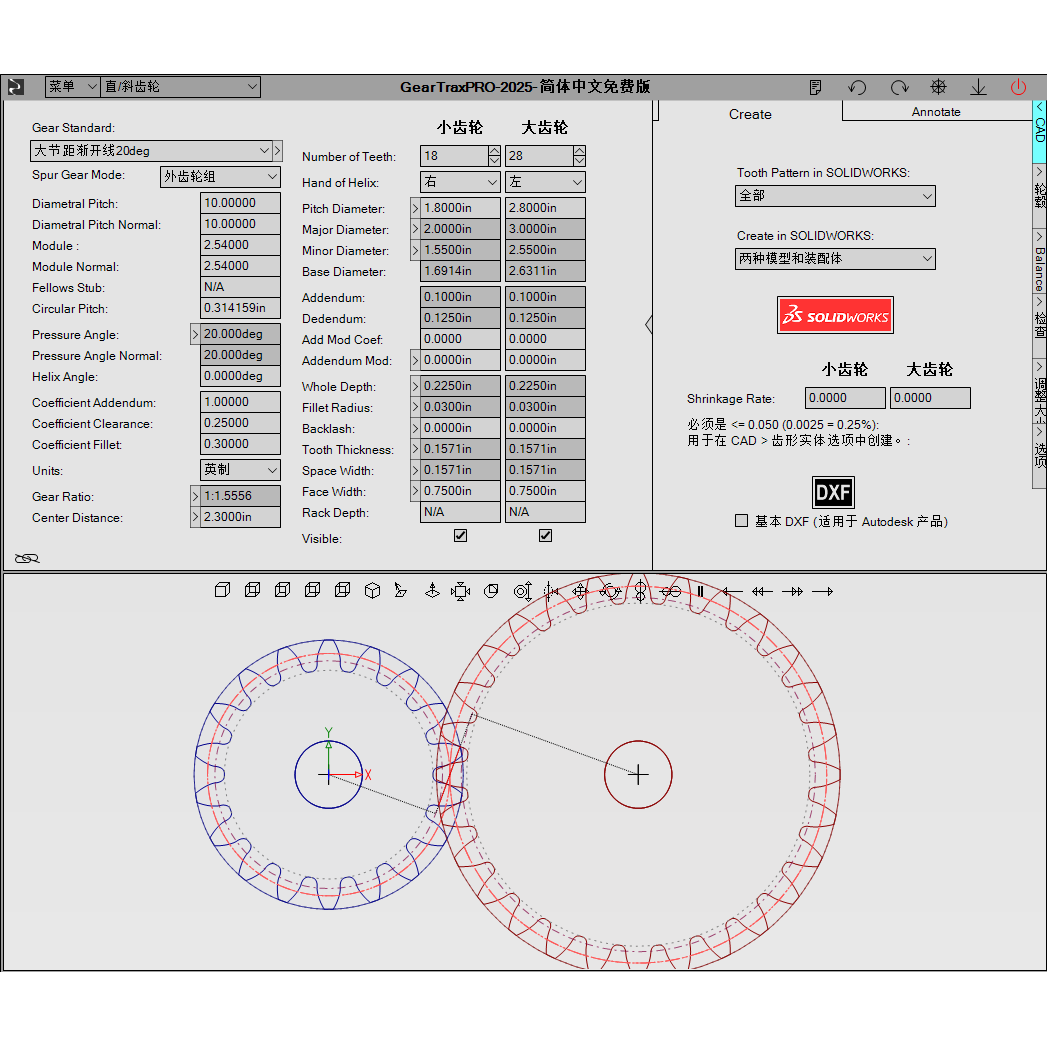Click the zoom in/out circle with vertical arrow icon
The image size is (1047, 1047).
tap(523, 592)
